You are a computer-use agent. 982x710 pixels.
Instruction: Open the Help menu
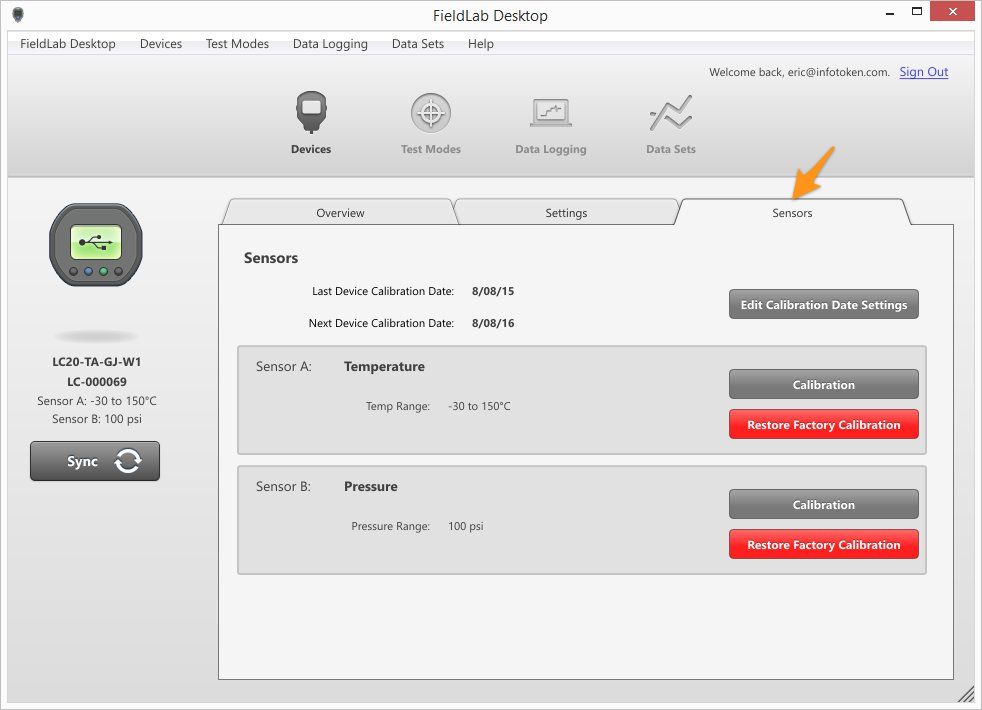click(481, 44)
